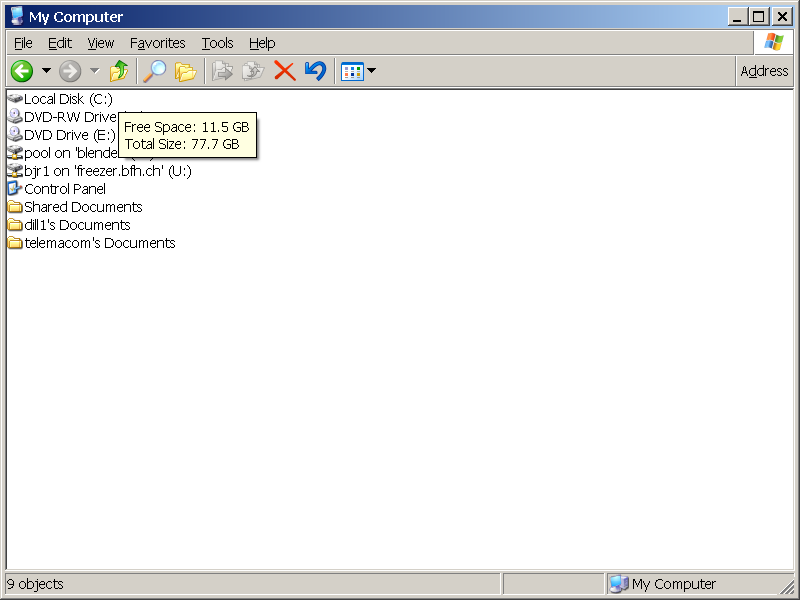Select the pool on 'blender' label
Viewport: 800px width, 600px height.
(71, 153)
